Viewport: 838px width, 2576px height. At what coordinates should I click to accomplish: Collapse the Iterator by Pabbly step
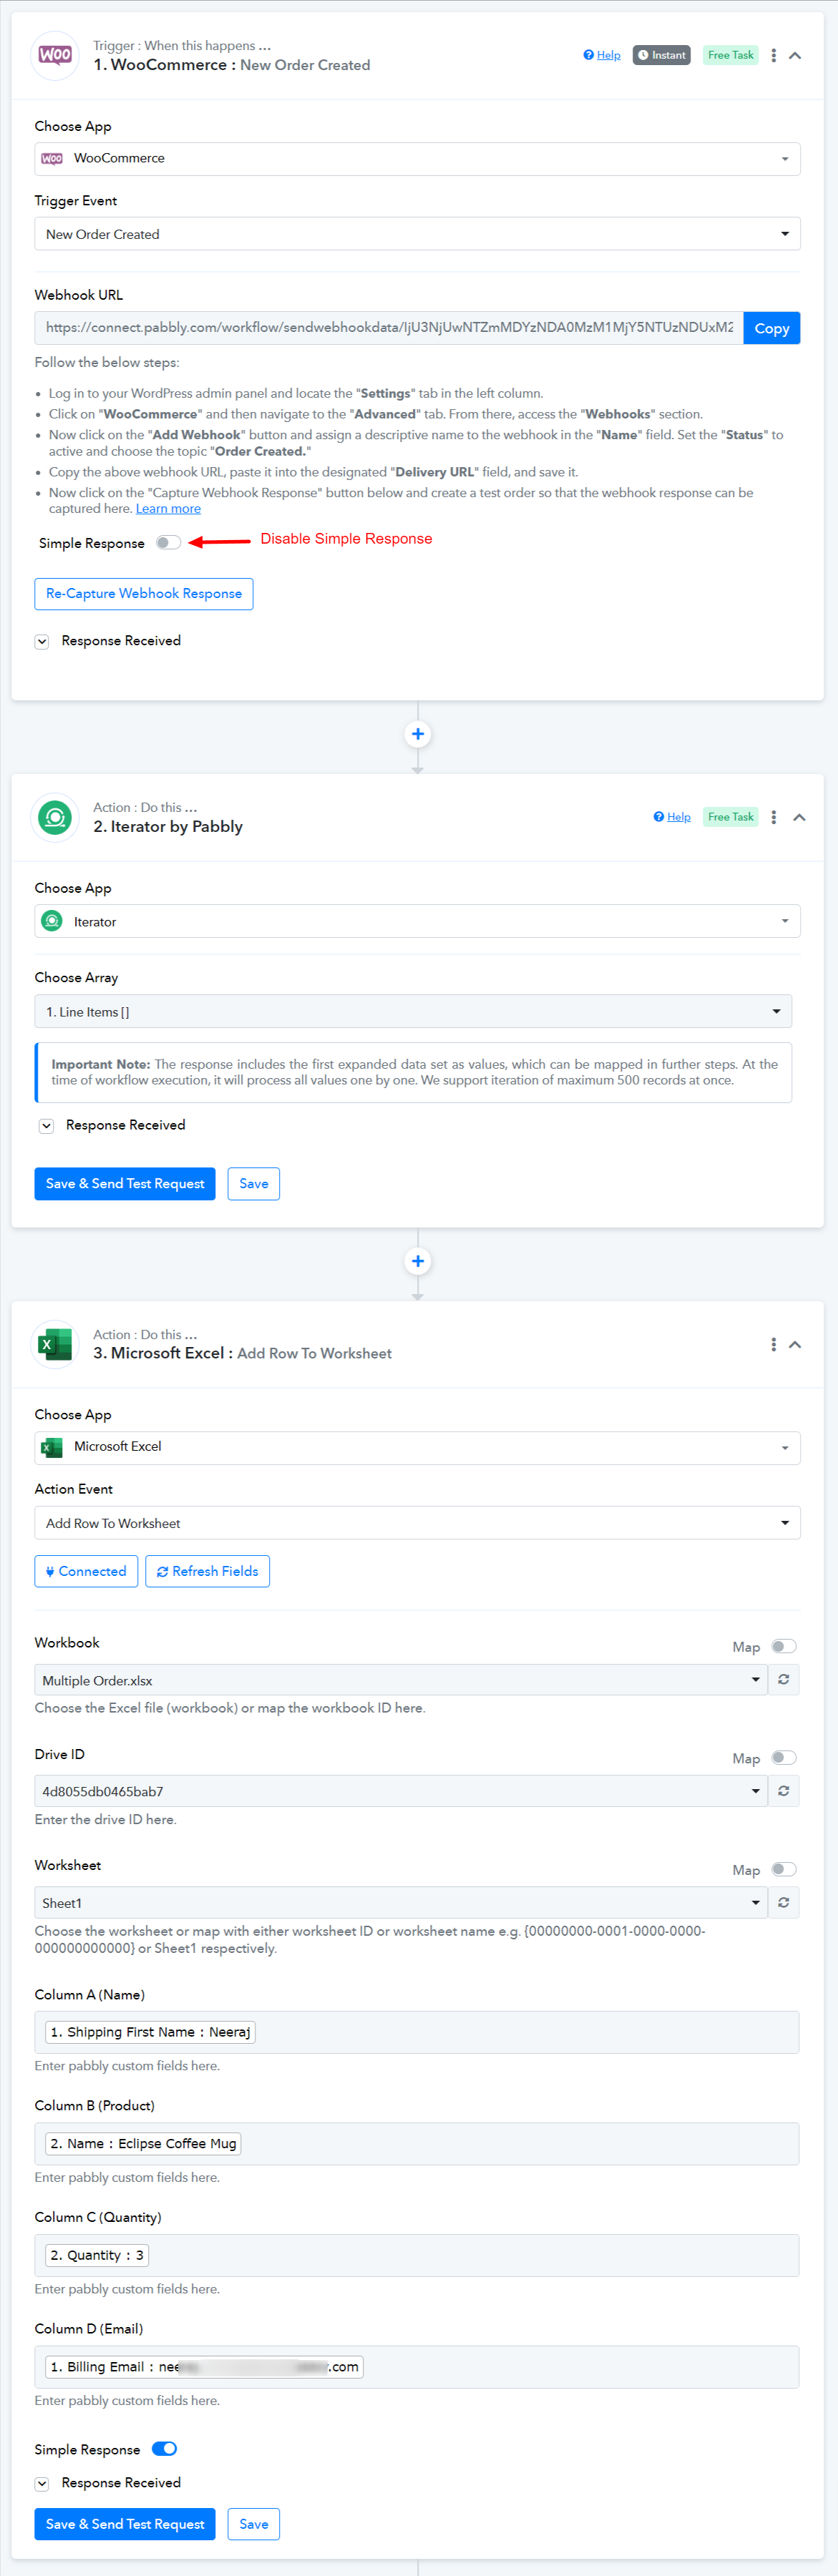click(800, 818)
